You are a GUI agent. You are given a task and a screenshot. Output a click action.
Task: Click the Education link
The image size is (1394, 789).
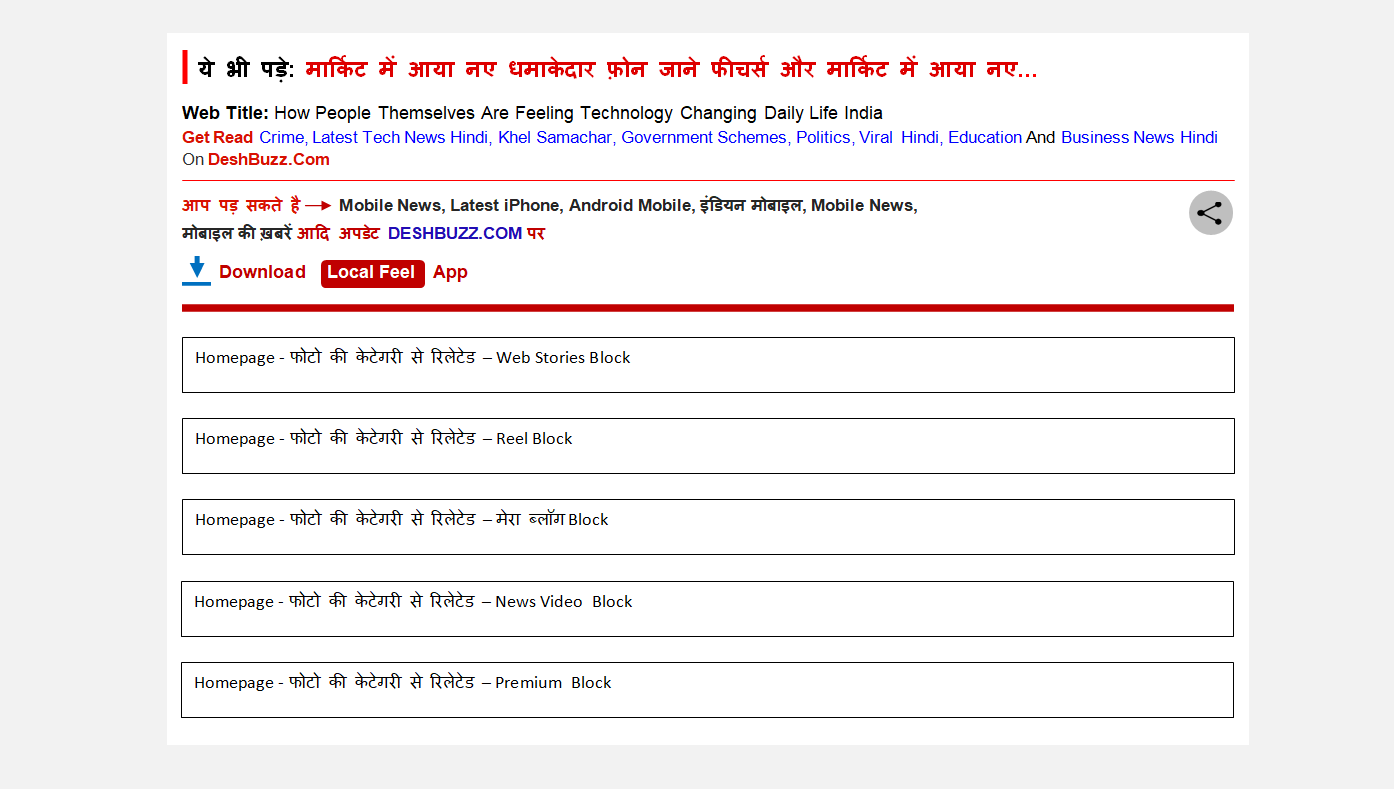[984, 138]
